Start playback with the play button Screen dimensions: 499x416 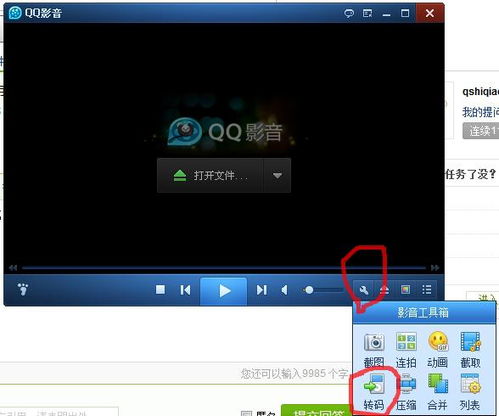pos(224,291)
